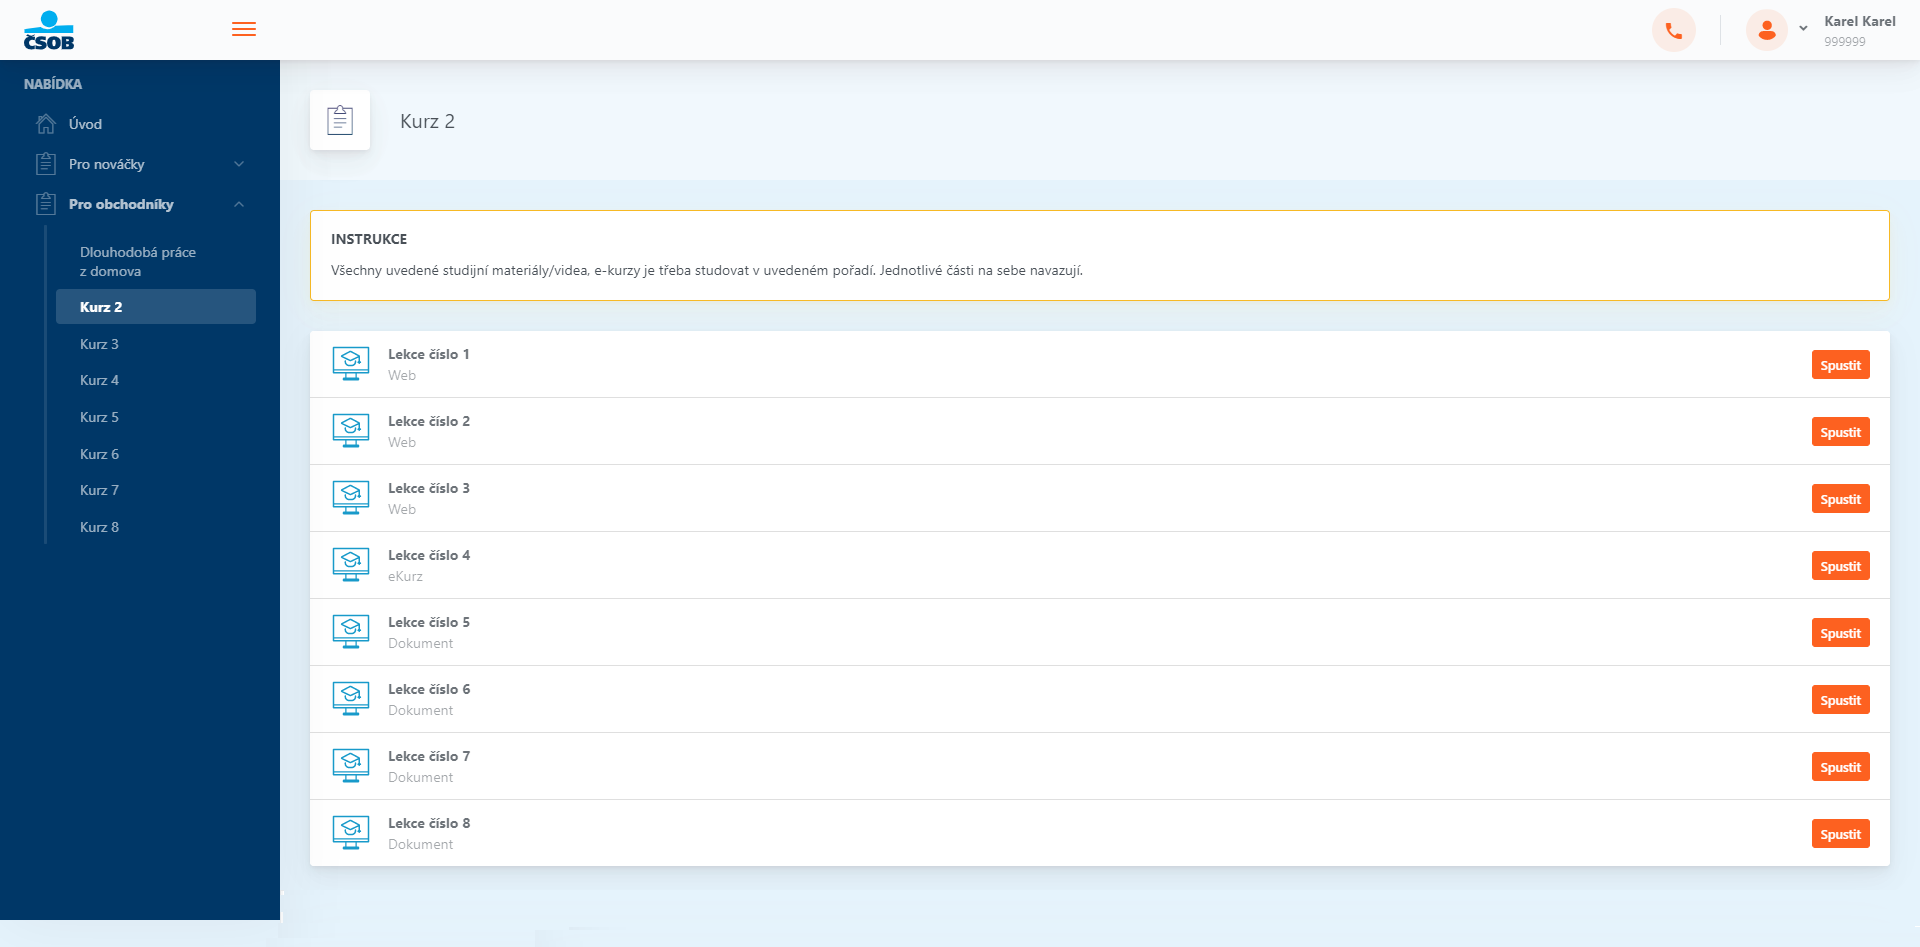This screenshot has width=1920, height=947.
Task: Click the Kurz 2 page title
Action: pos(427,121)
